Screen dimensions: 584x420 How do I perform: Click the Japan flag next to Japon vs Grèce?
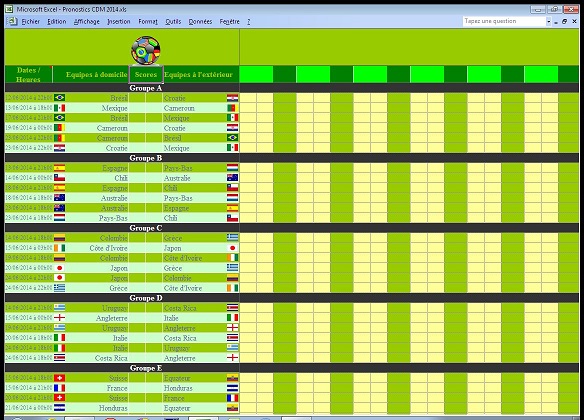click(60, 268)
